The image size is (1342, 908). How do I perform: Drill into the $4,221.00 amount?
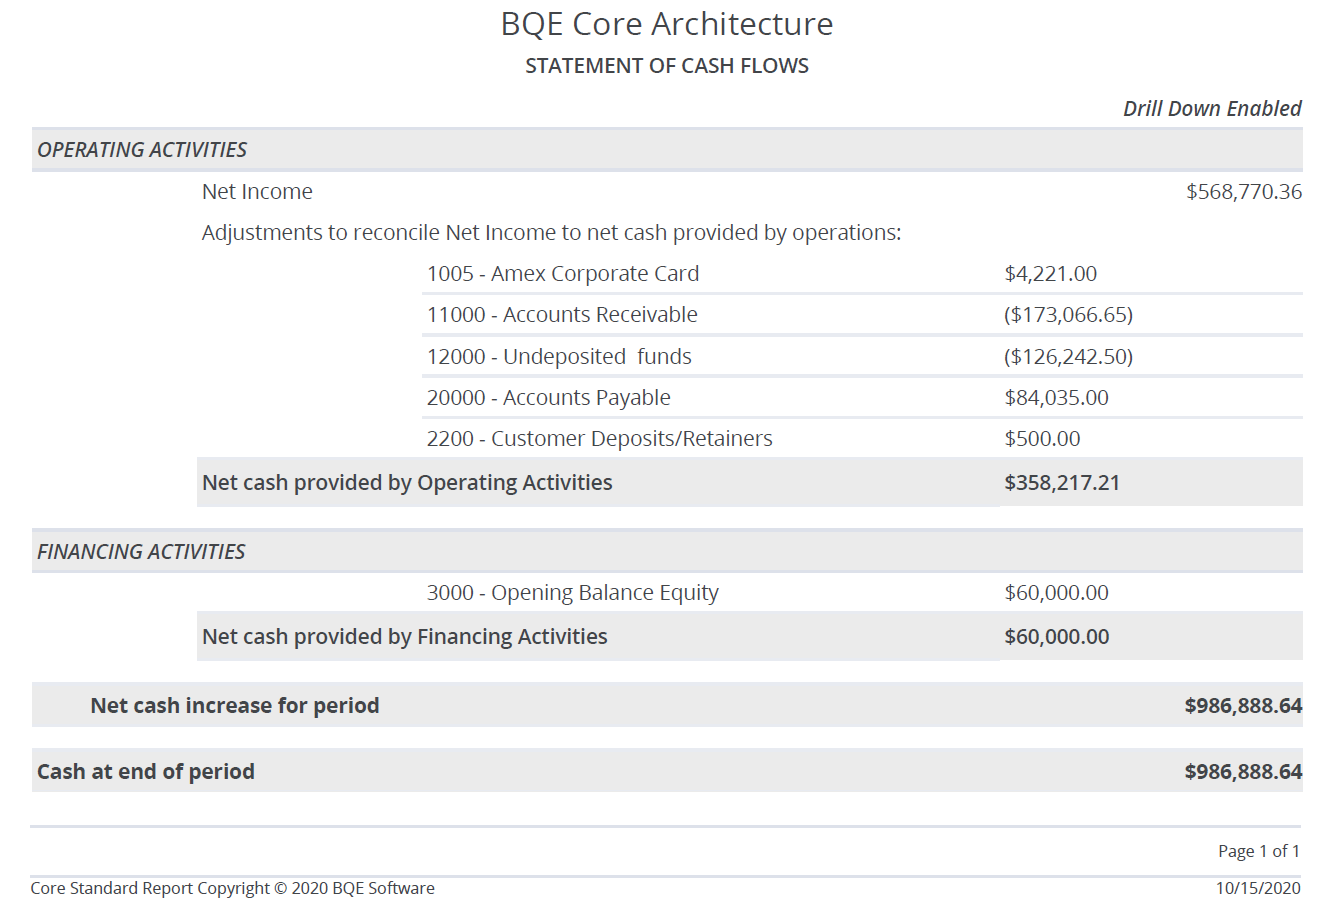(x=1050, y=274)
